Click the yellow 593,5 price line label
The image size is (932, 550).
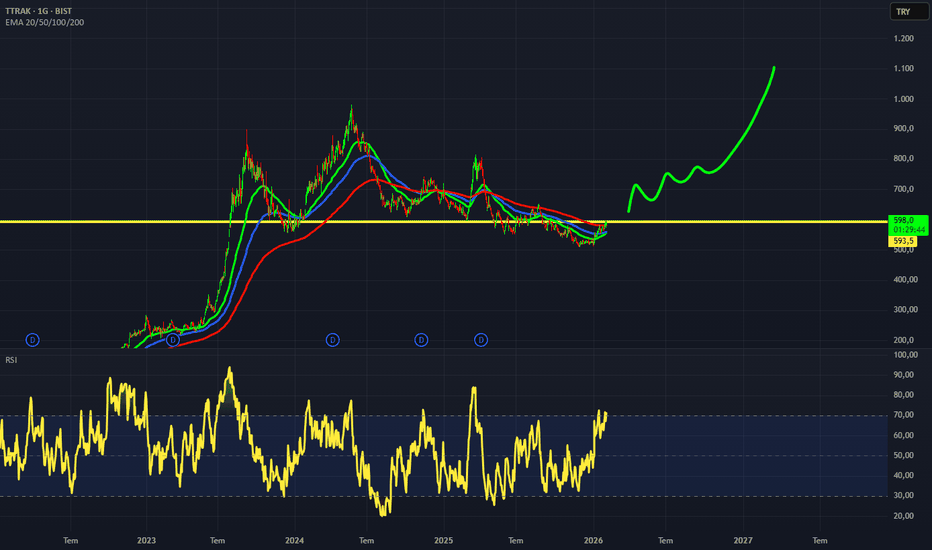tap(903, 241)
